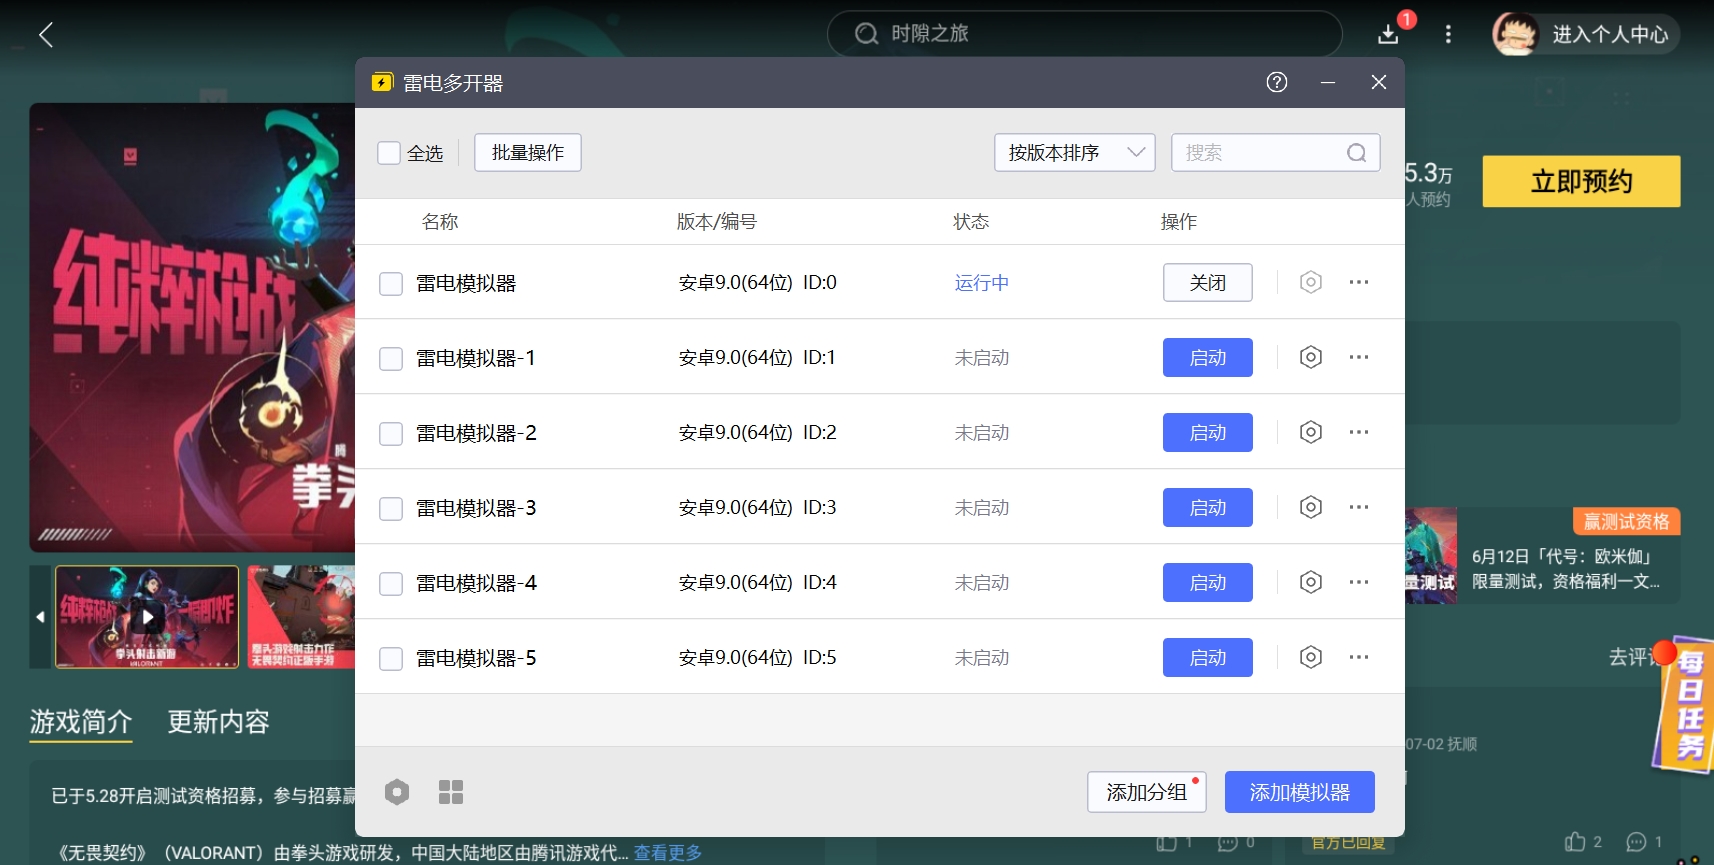Screen dimensions: 1714x865
Task: Switch to grid view layout icon
Action: [x=451, y=792]
